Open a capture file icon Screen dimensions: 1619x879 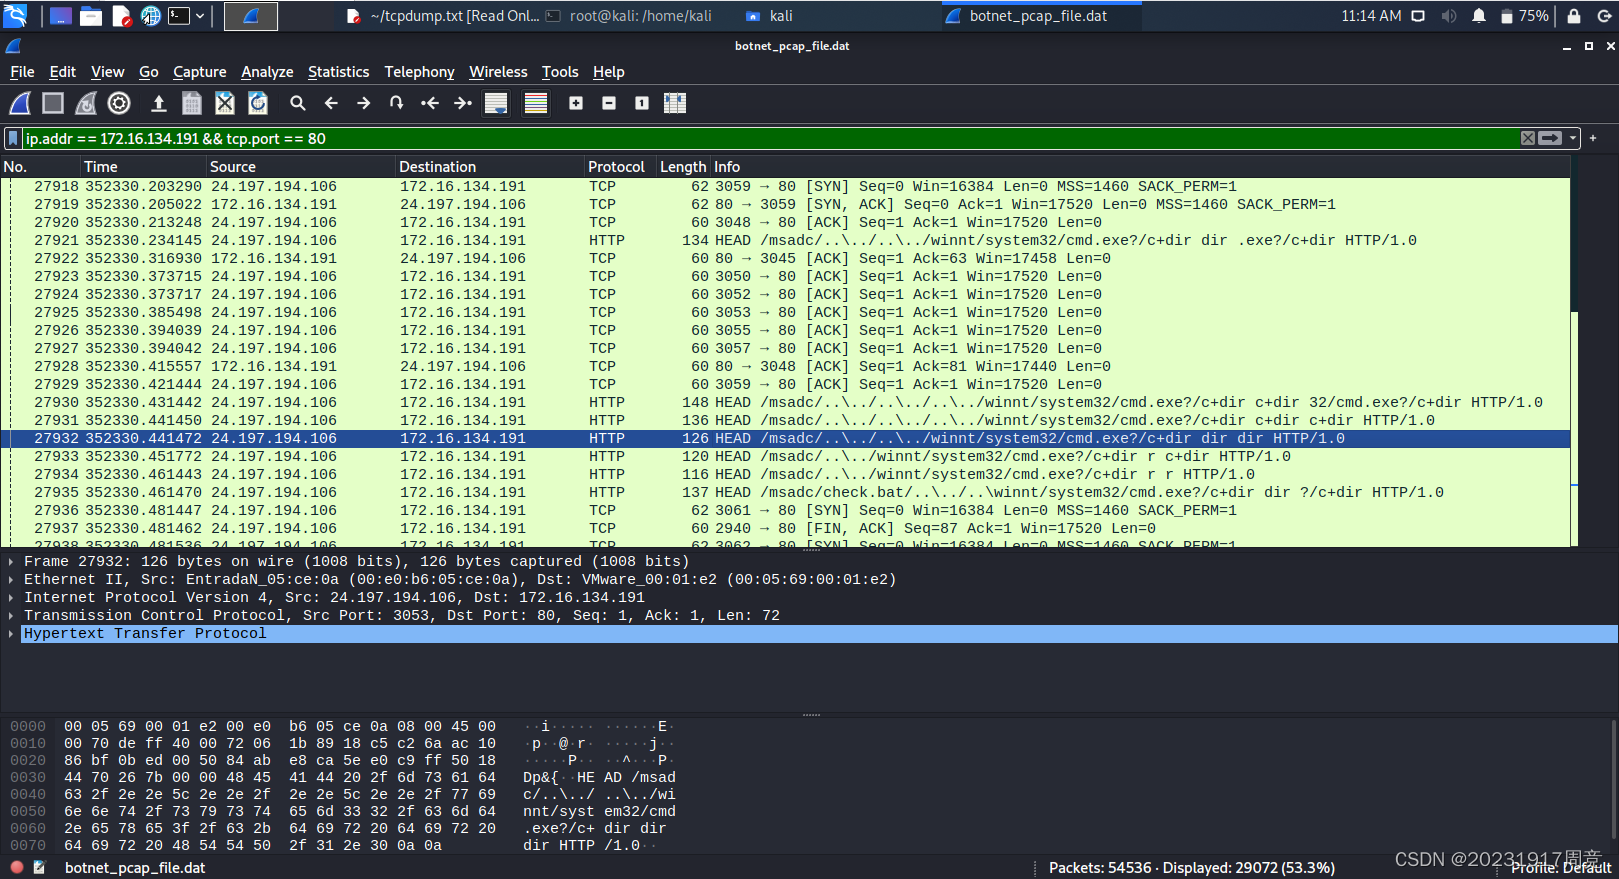click(x=158, y=103)
